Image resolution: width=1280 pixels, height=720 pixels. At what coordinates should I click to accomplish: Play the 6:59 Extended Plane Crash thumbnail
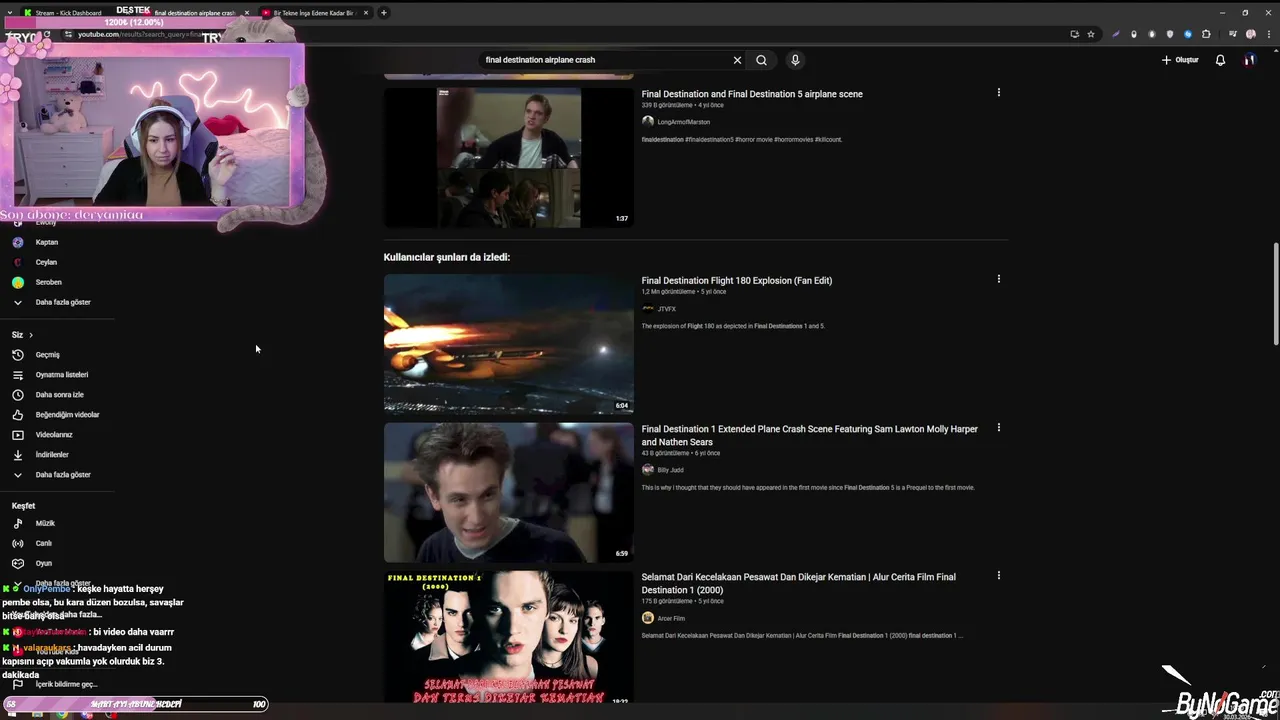508,492
